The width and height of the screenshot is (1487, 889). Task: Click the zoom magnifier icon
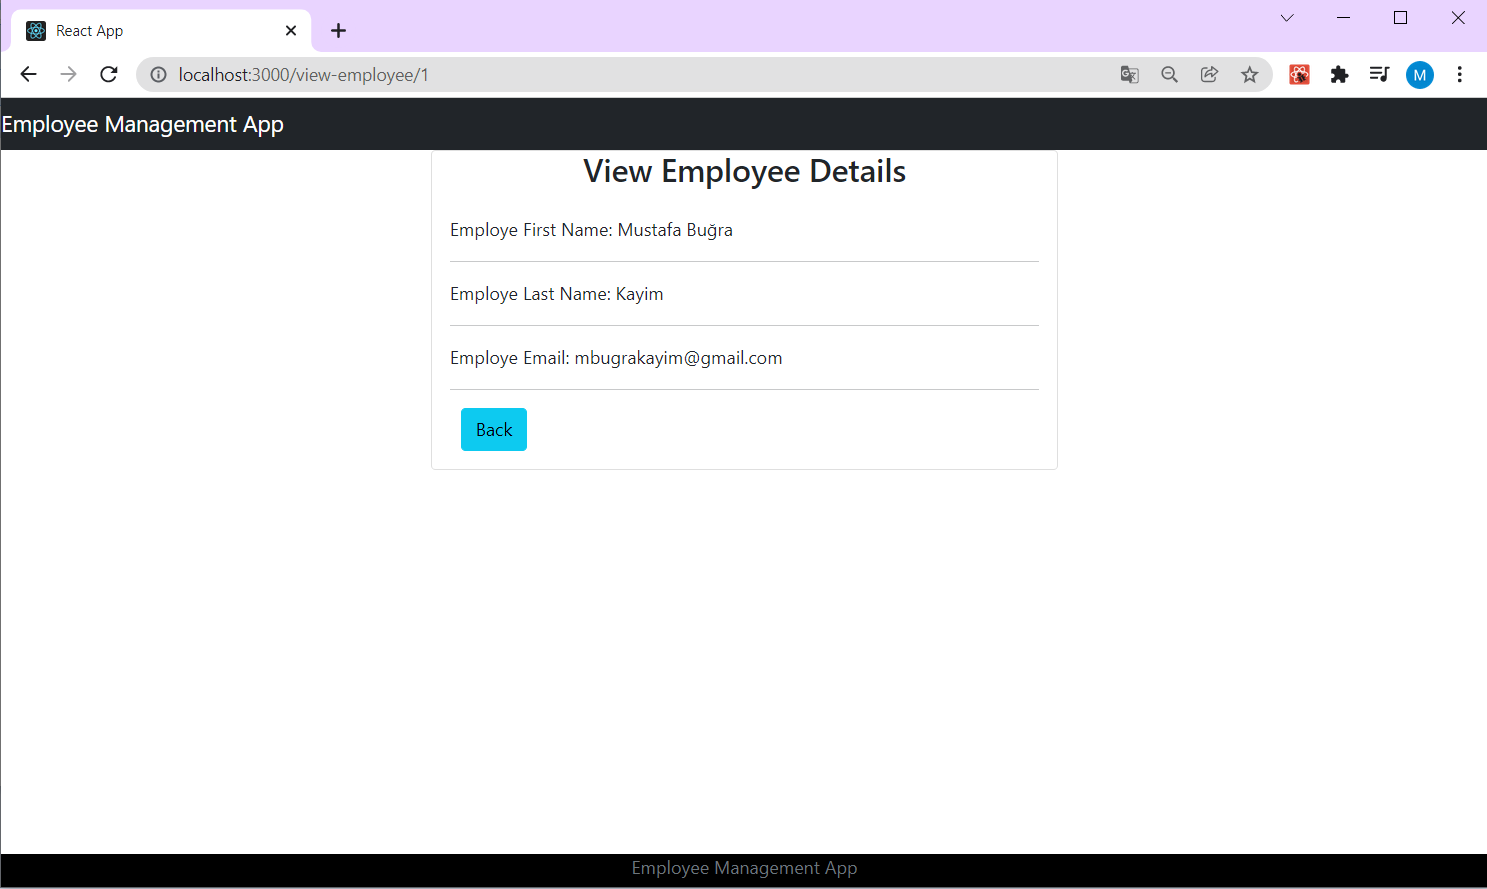coord(1169,74)
